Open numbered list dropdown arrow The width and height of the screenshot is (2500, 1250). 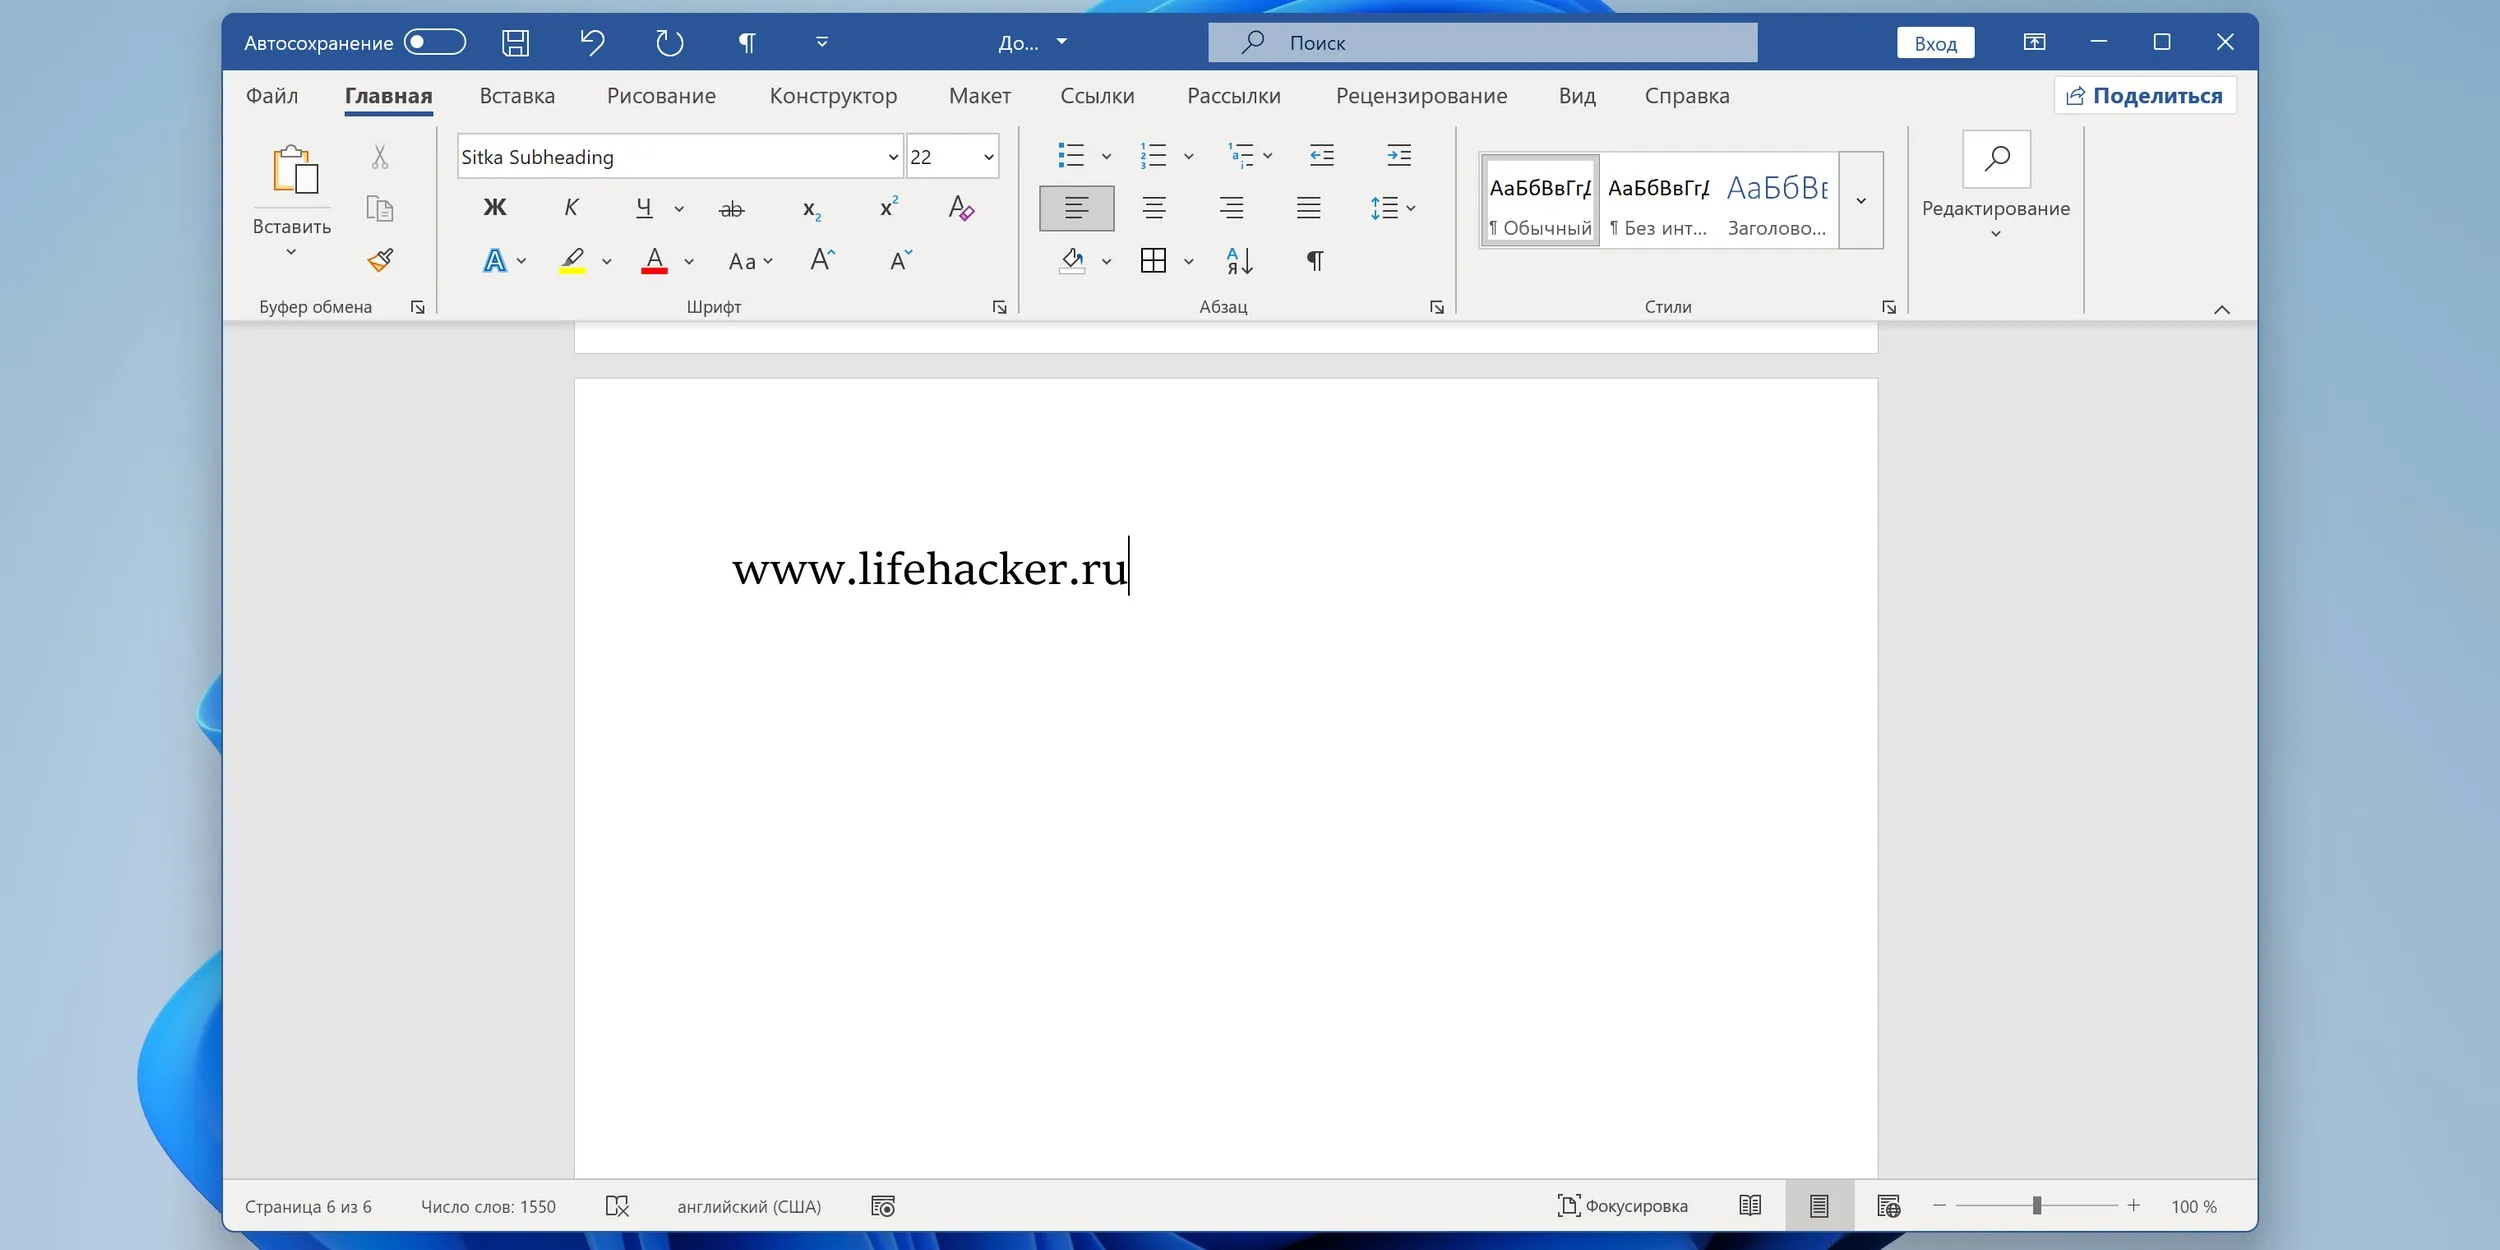coord(1188,156)
